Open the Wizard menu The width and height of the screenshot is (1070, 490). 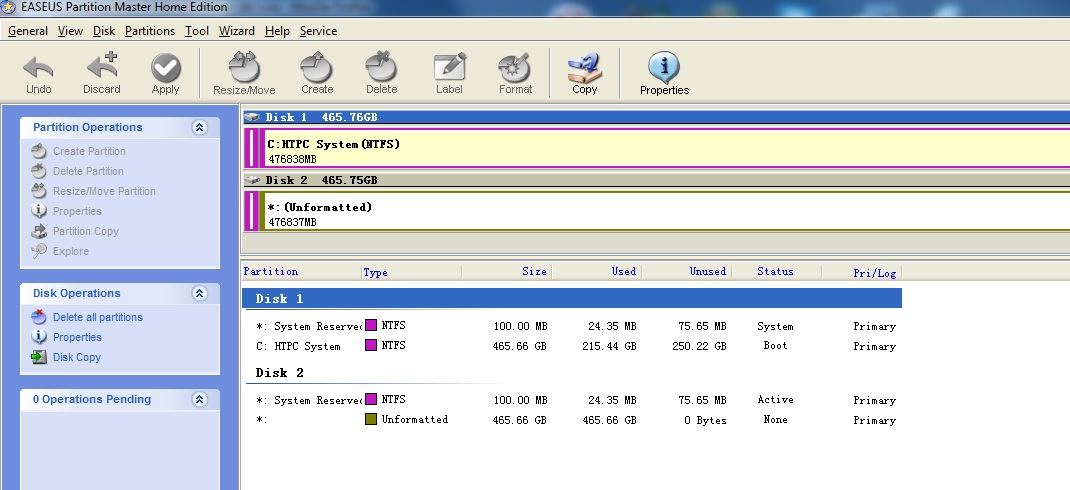click(x=237, y=31)
